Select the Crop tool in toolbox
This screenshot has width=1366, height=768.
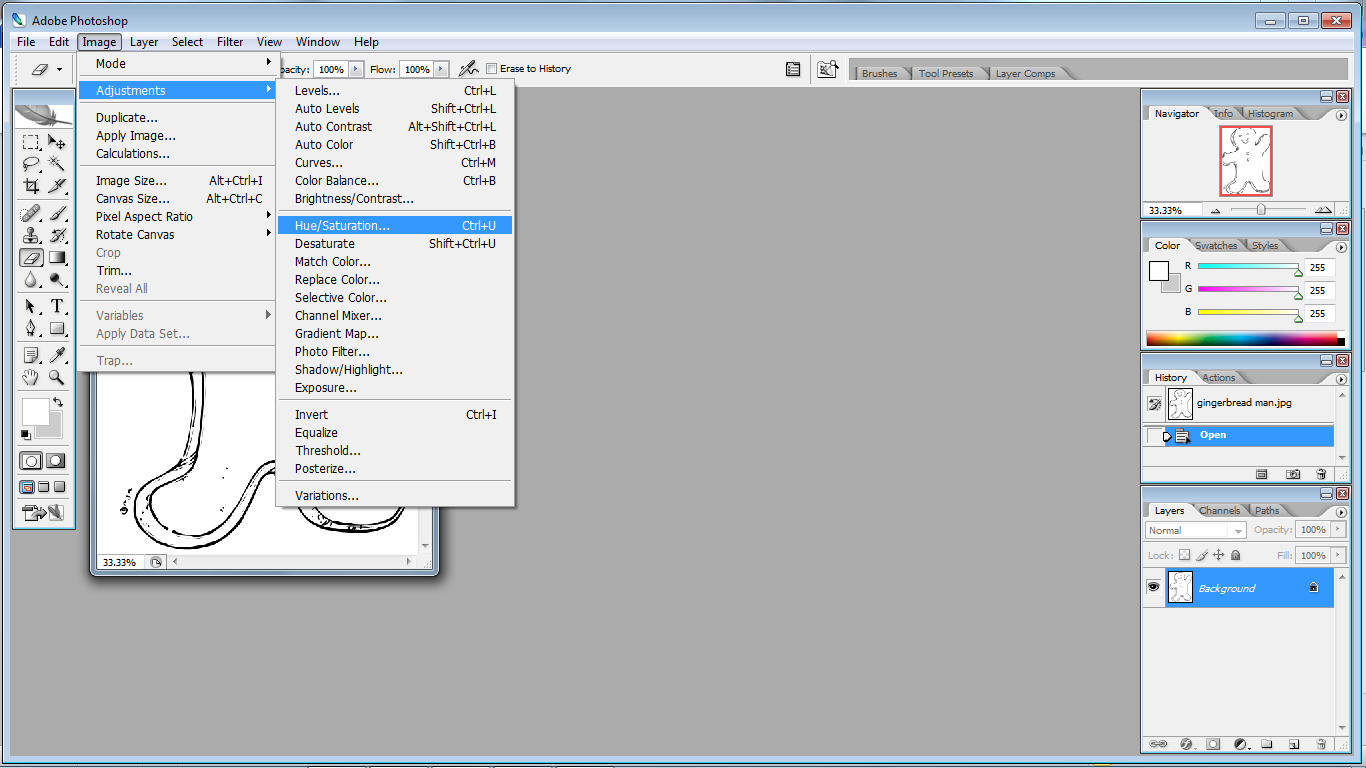pyautogui.click(x=31, y=186)
